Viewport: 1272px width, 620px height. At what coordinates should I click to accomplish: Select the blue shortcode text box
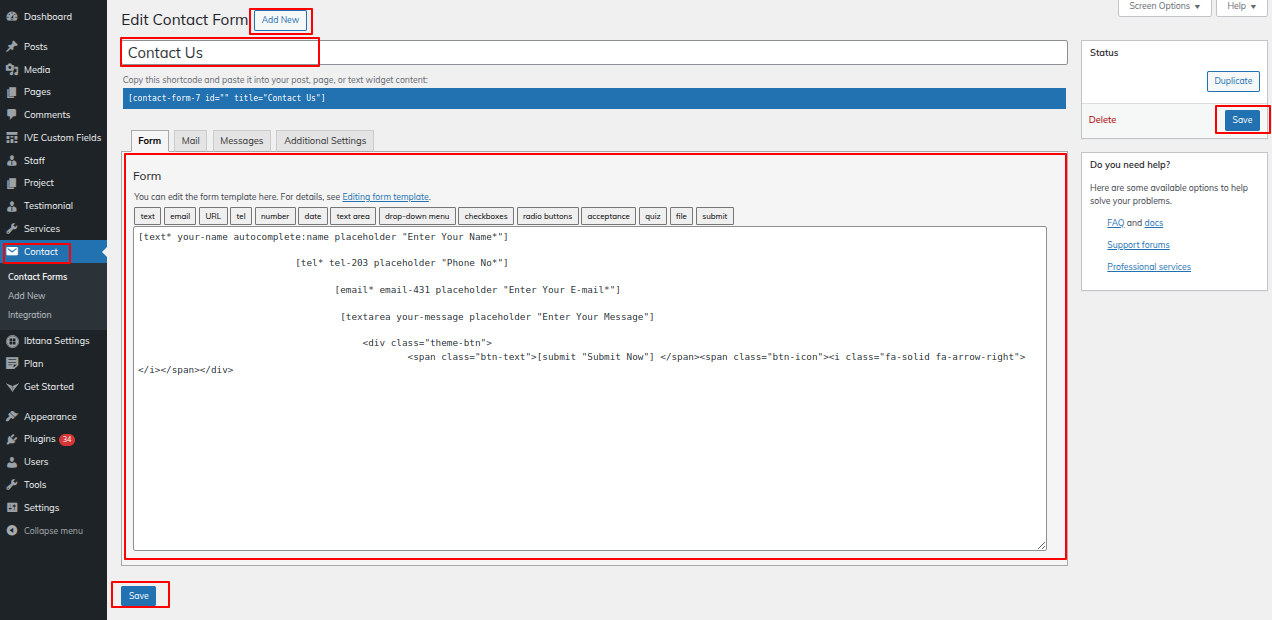[x=594, y=98]
